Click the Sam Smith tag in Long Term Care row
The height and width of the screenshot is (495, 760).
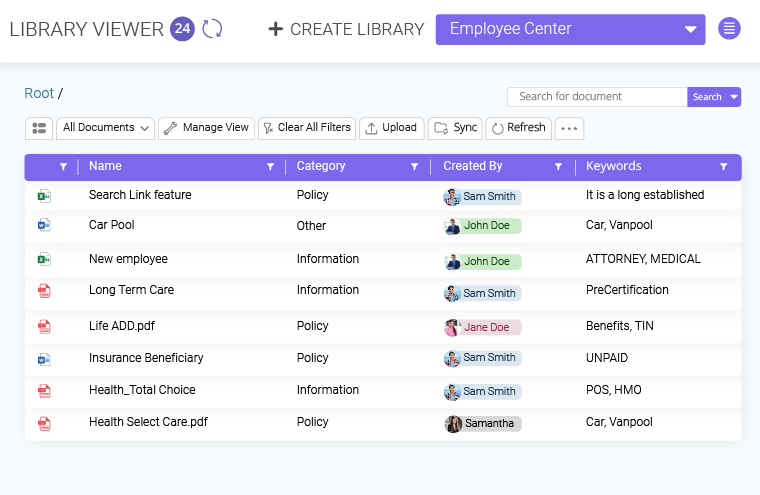[483, 293]
